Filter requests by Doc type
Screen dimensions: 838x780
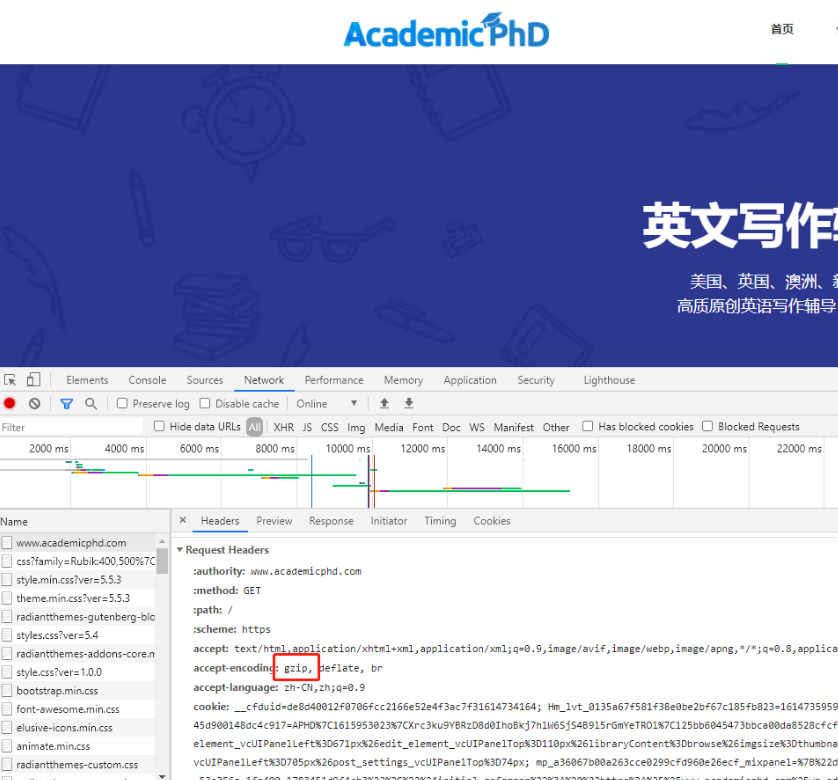pos(451,427)
